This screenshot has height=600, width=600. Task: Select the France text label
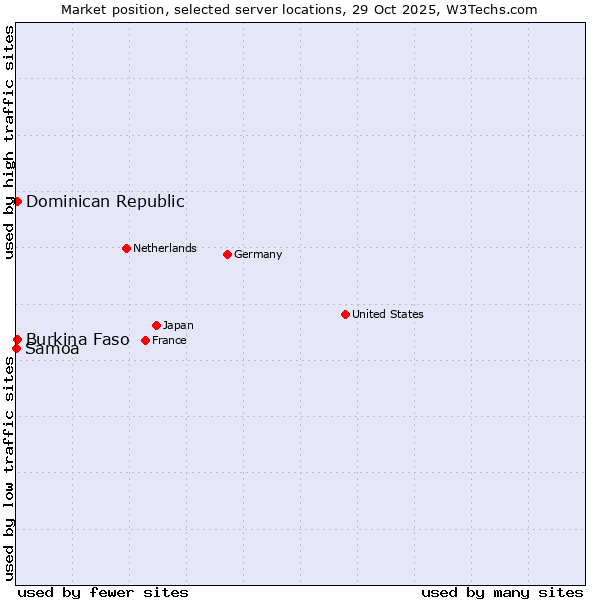point(169,340)
